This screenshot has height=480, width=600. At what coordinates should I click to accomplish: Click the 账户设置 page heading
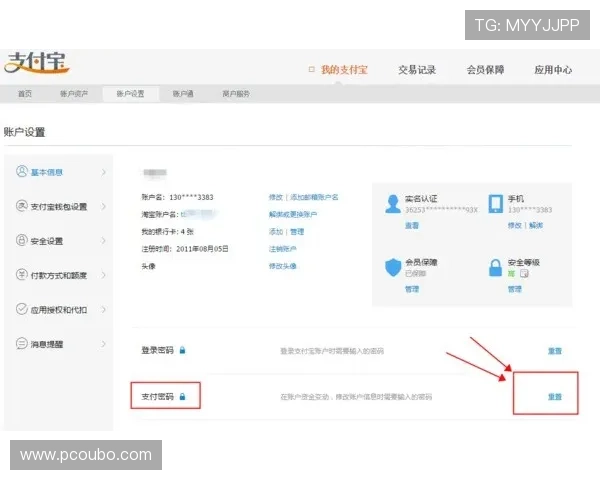[24, 132]
